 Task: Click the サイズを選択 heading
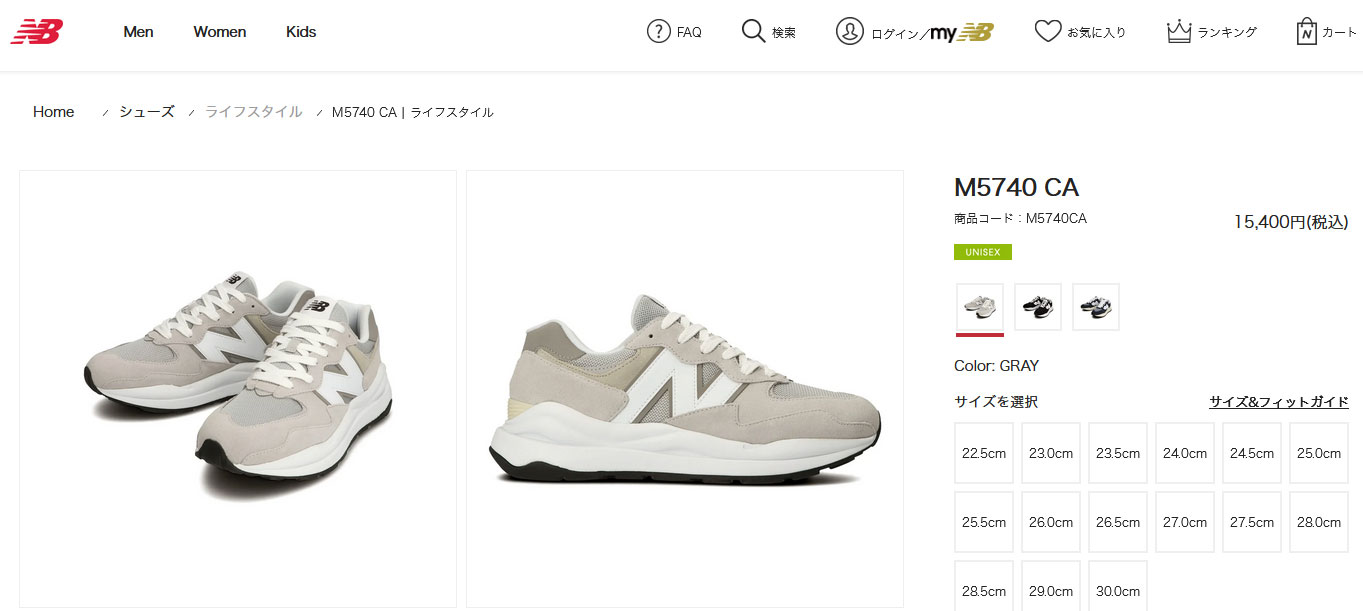[996, 402]
